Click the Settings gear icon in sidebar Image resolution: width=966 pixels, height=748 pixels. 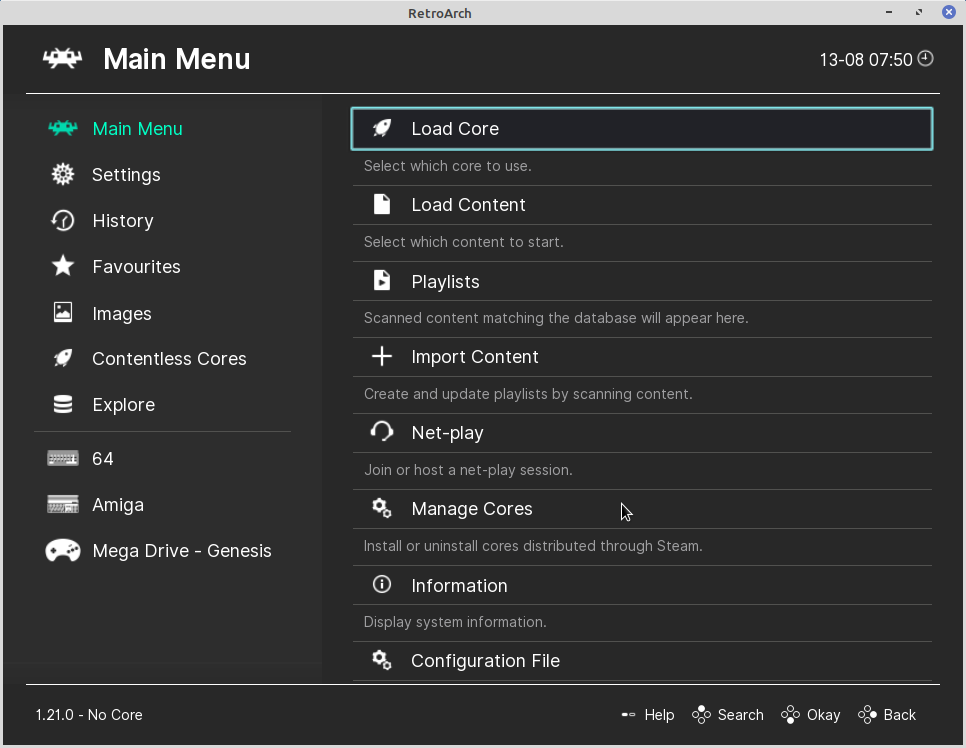[63, 174]
